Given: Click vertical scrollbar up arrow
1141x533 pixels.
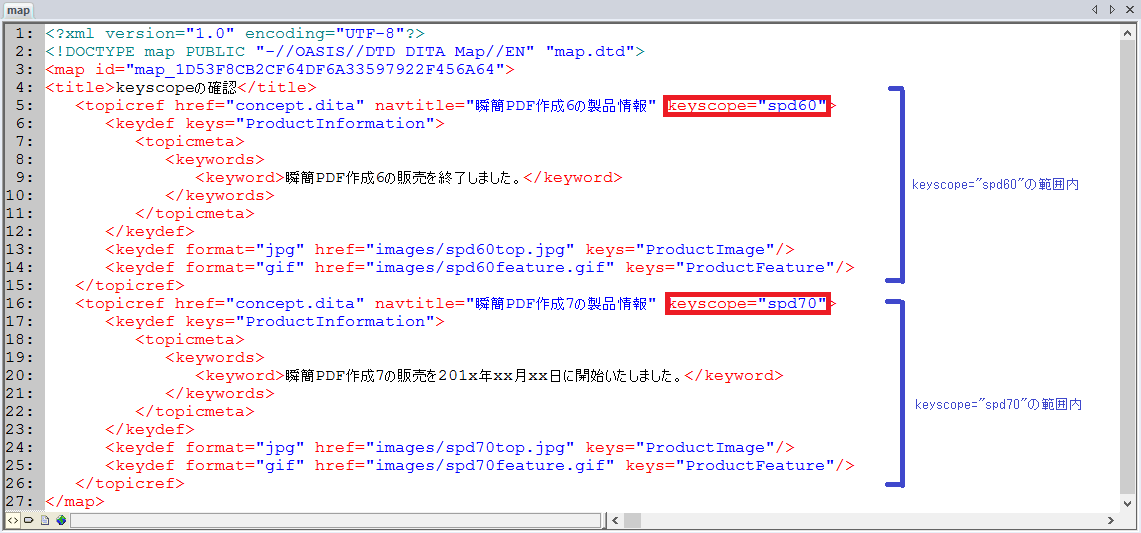Looking at the screenshot, I should [1126, 33].
